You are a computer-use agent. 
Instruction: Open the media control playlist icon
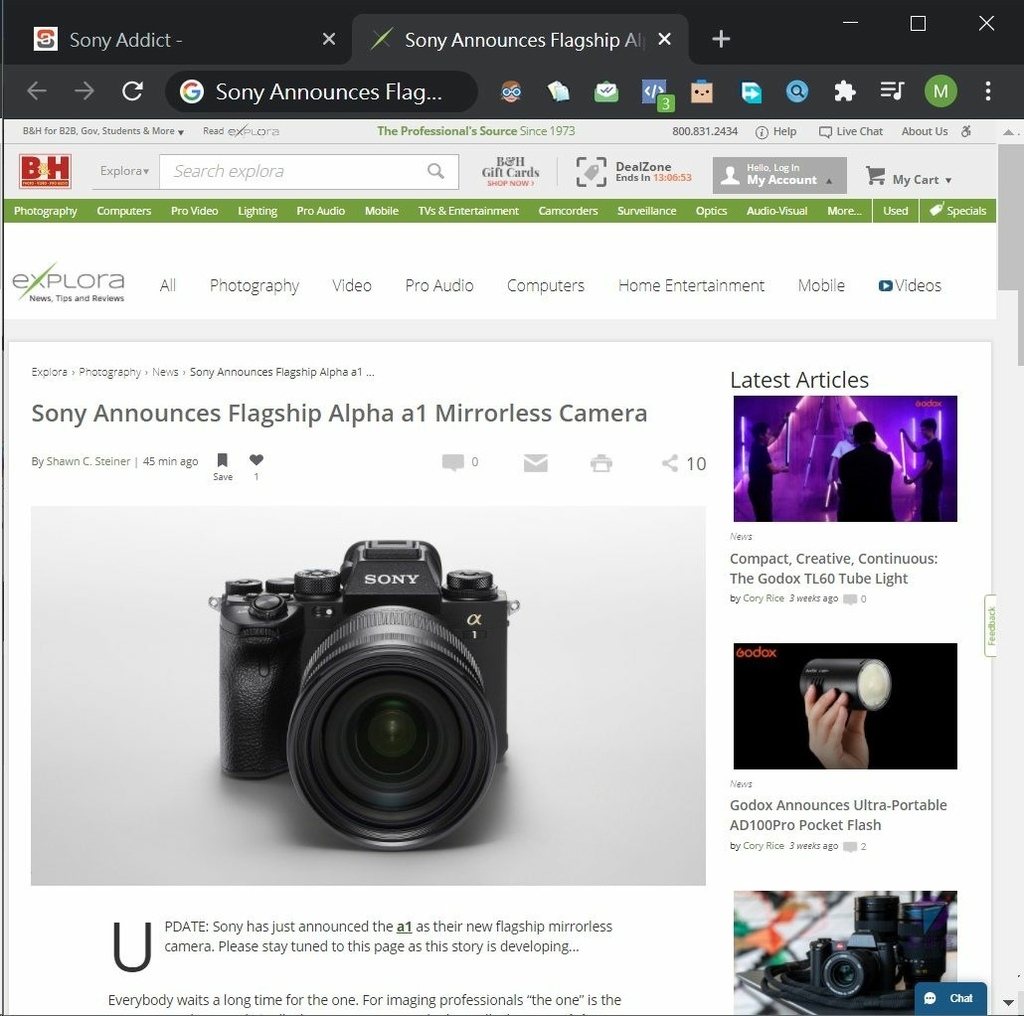coord(892,91)
